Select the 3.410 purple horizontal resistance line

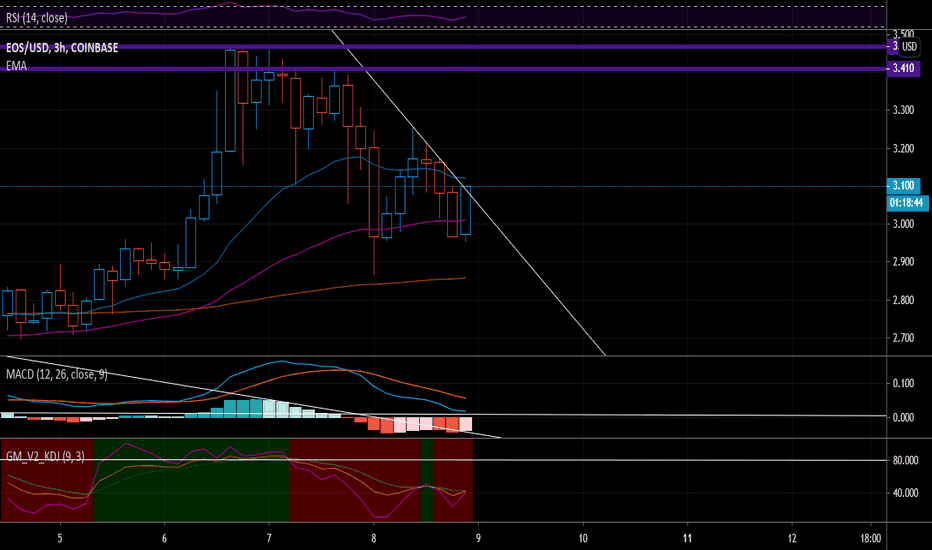[x=443, y=69]
